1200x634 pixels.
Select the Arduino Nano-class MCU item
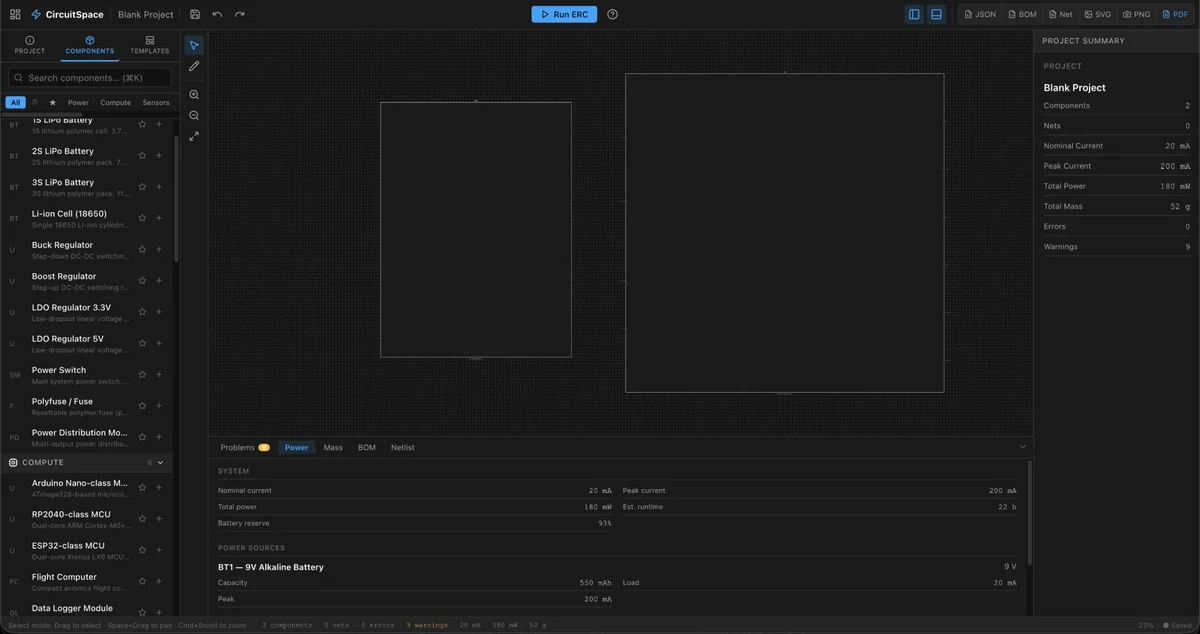86,488
